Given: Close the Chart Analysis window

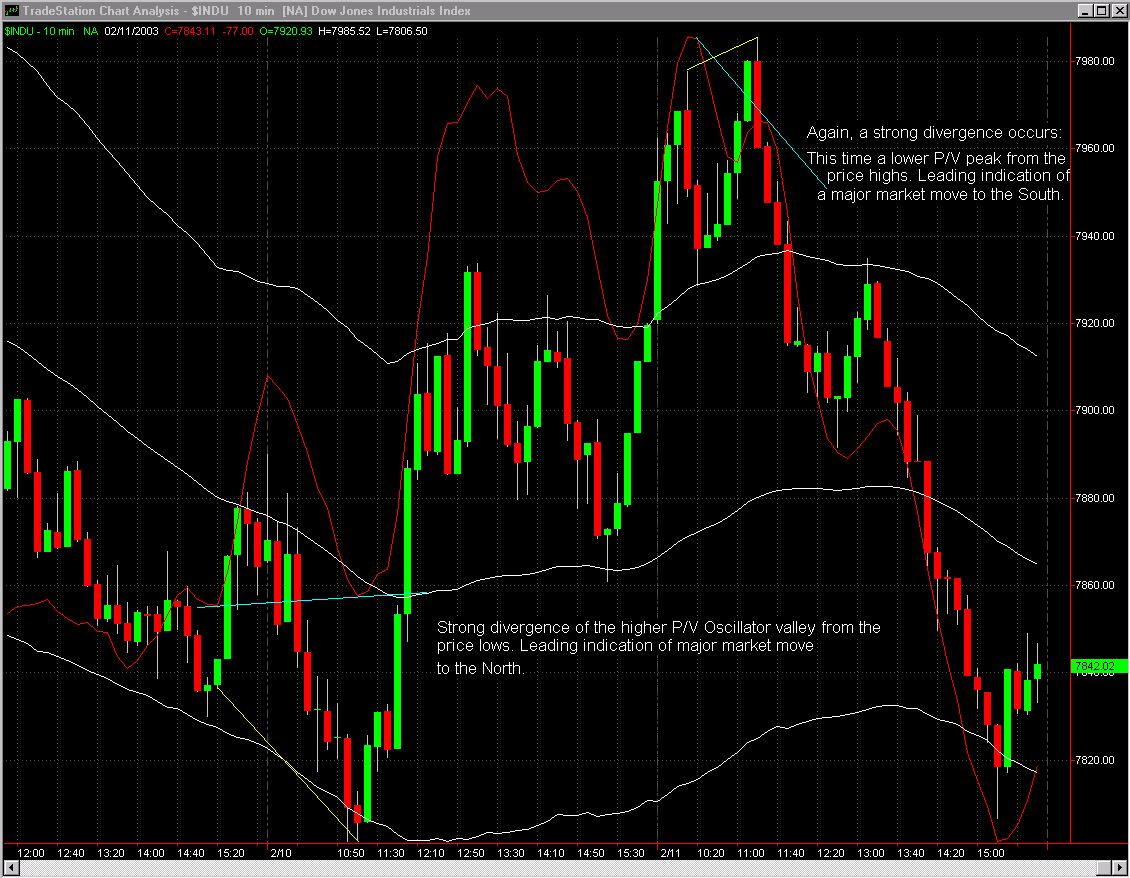Looking at the screenshot, I should point(1118,11).
